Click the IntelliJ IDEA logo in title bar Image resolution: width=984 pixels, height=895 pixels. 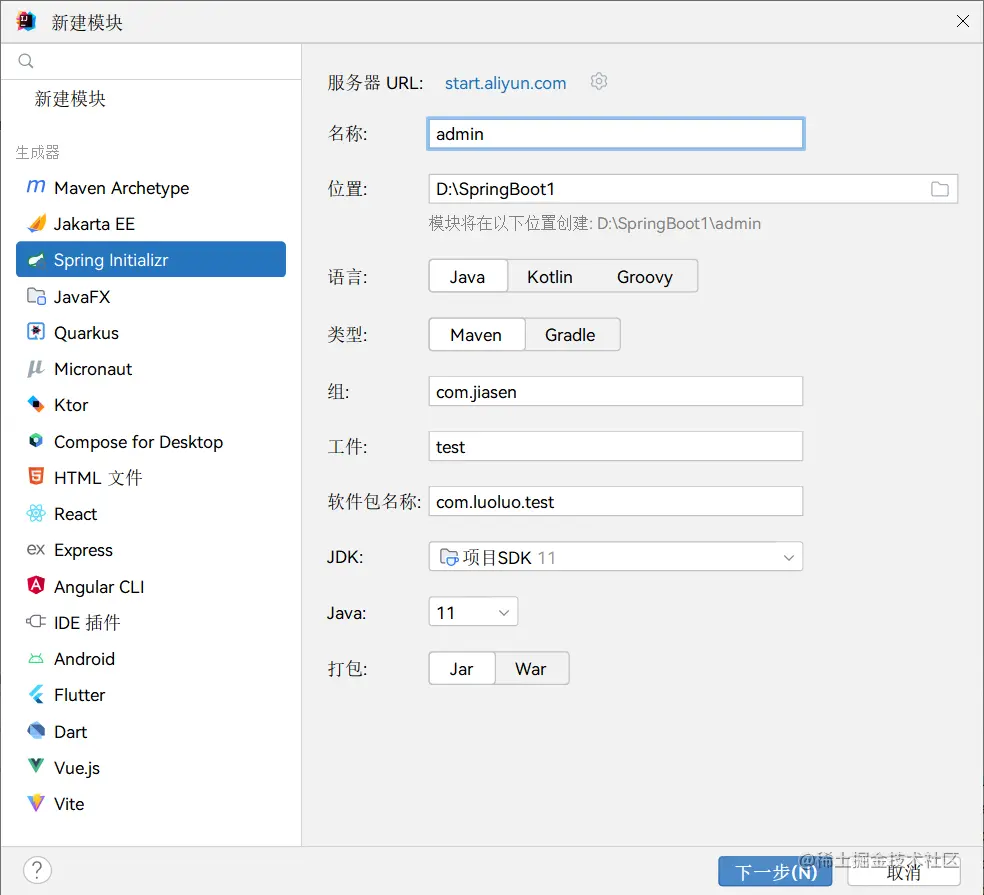26,21
